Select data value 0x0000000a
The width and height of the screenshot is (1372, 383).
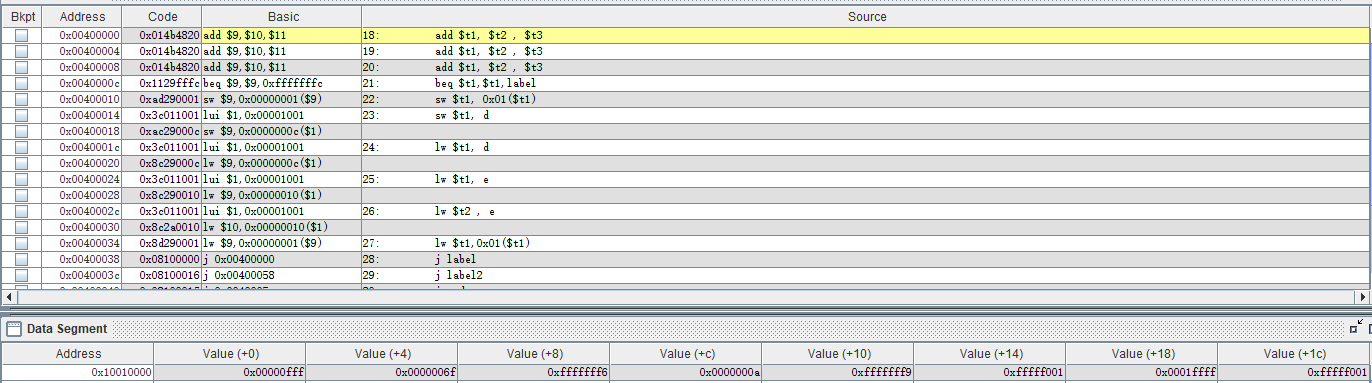pos(686,372)
